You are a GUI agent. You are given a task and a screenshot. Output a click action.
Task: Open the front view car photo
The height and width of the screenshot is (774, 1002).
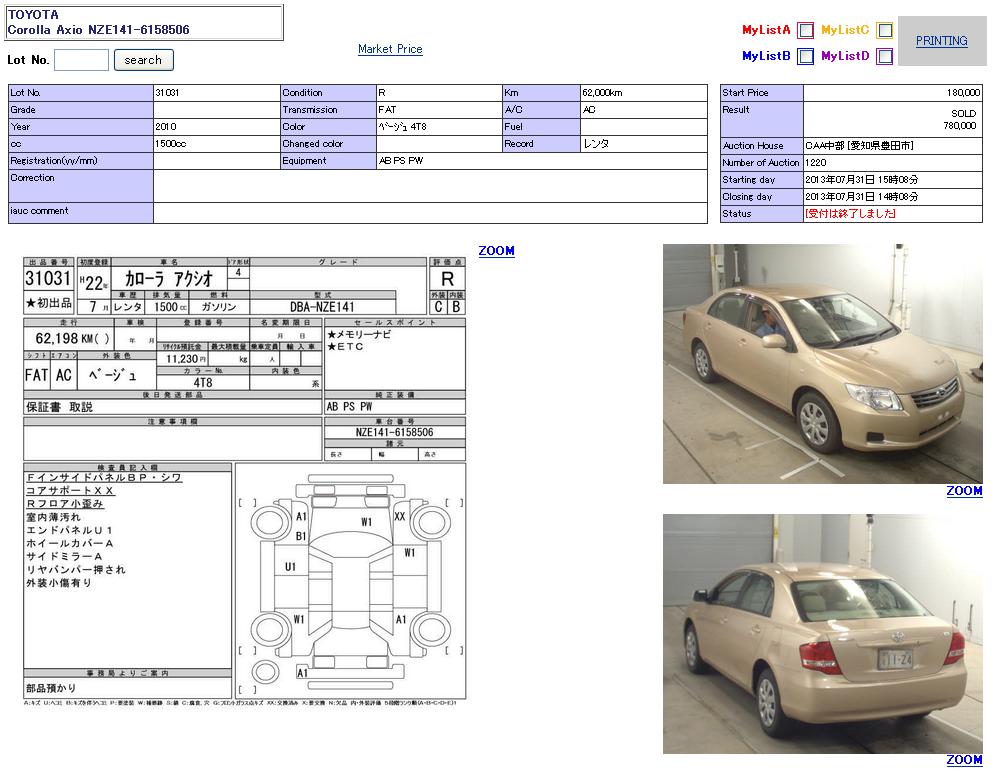pyautogui.click(x=822, y=364)
